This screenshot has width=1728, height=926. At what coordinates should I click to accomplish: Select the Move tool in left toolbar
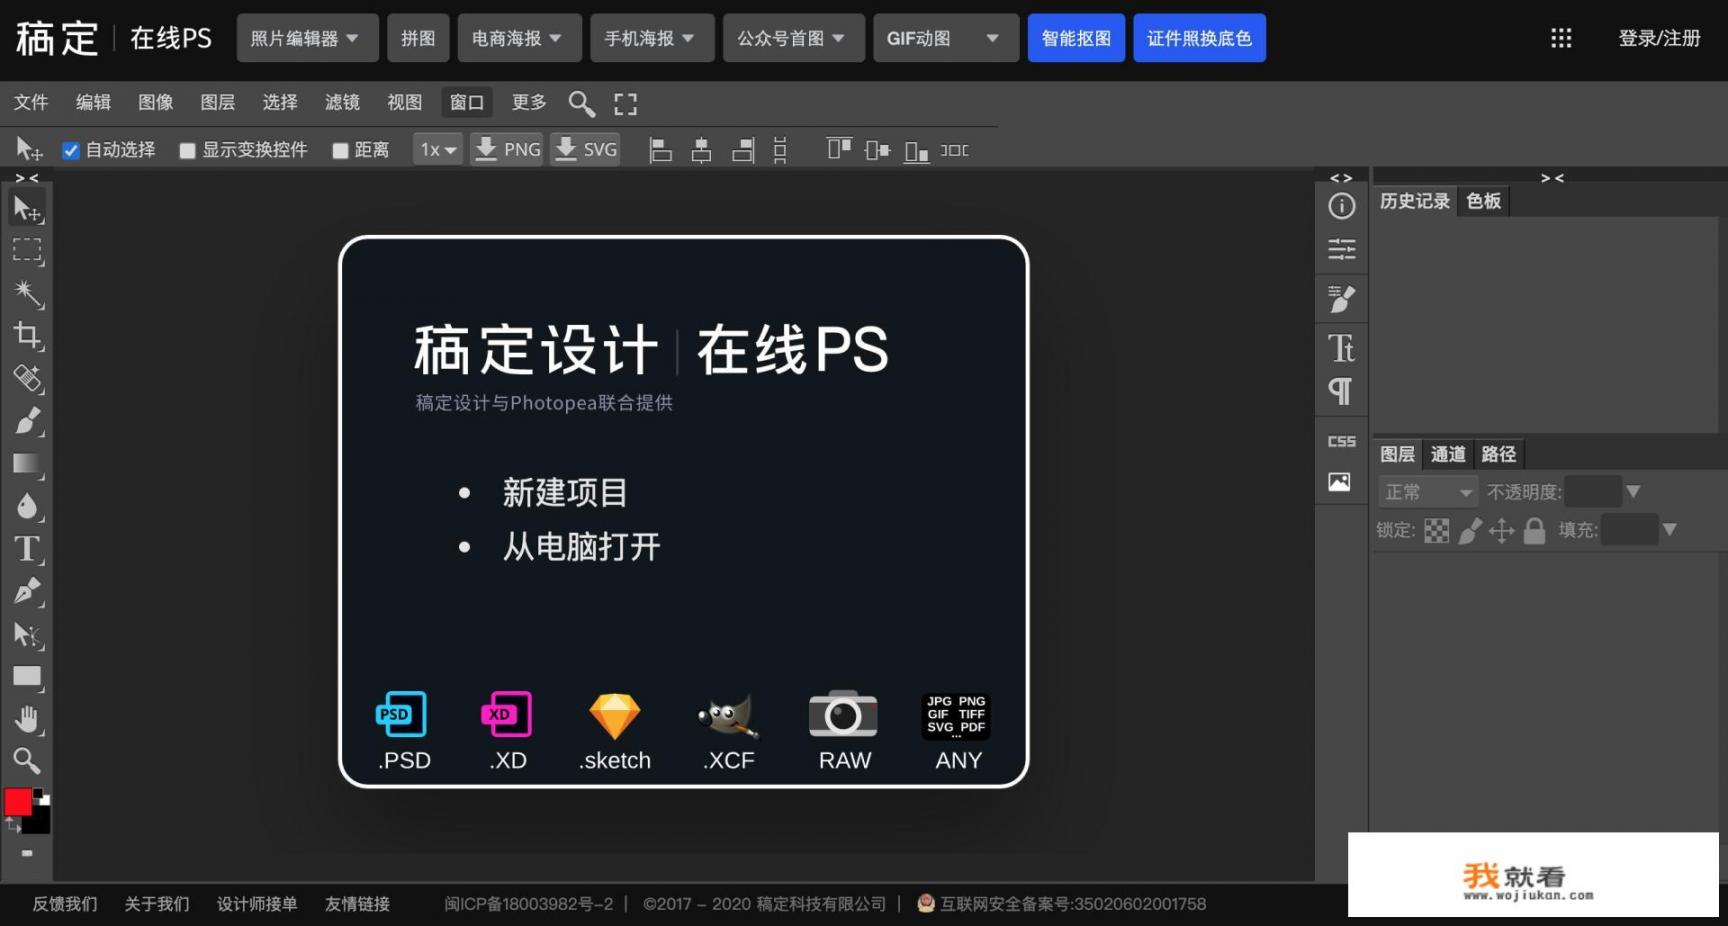click(x=27, y=208)
